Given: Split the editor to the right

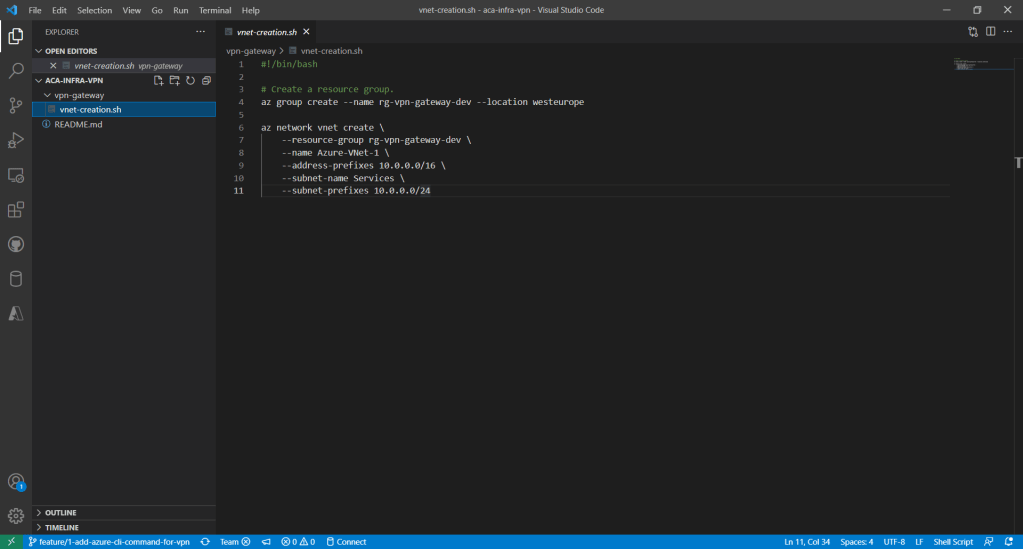Looking at the screenshot, I should 991,31.
